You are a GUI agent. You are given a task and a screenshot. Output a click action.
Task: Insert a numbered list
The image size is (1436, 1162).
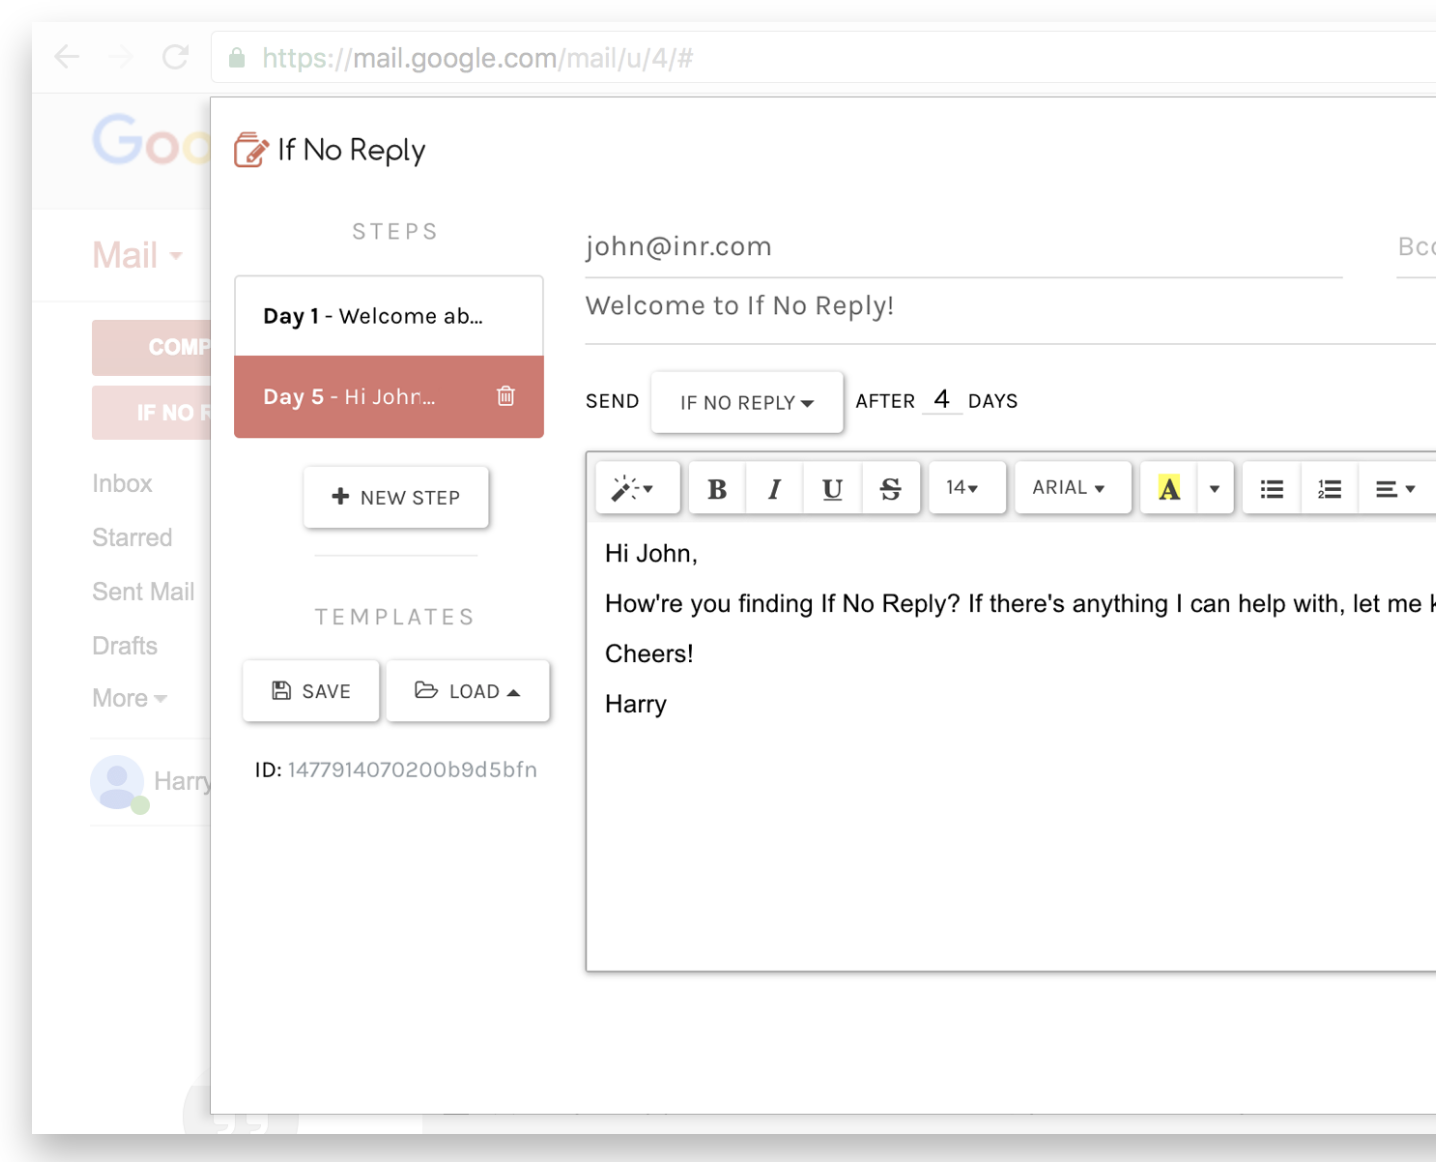[1329, 488]
